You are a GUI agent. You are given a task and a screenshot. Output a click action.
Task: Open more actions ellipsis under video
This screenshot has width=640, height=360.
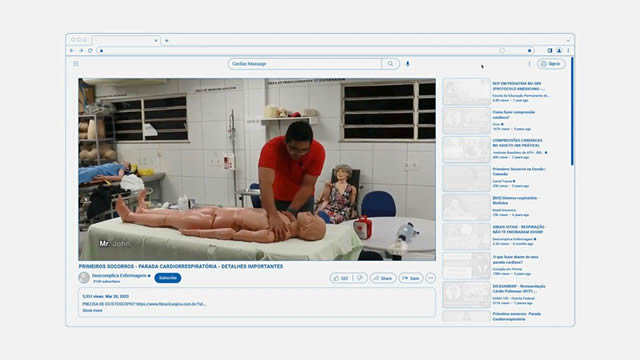tap(430, 278)
